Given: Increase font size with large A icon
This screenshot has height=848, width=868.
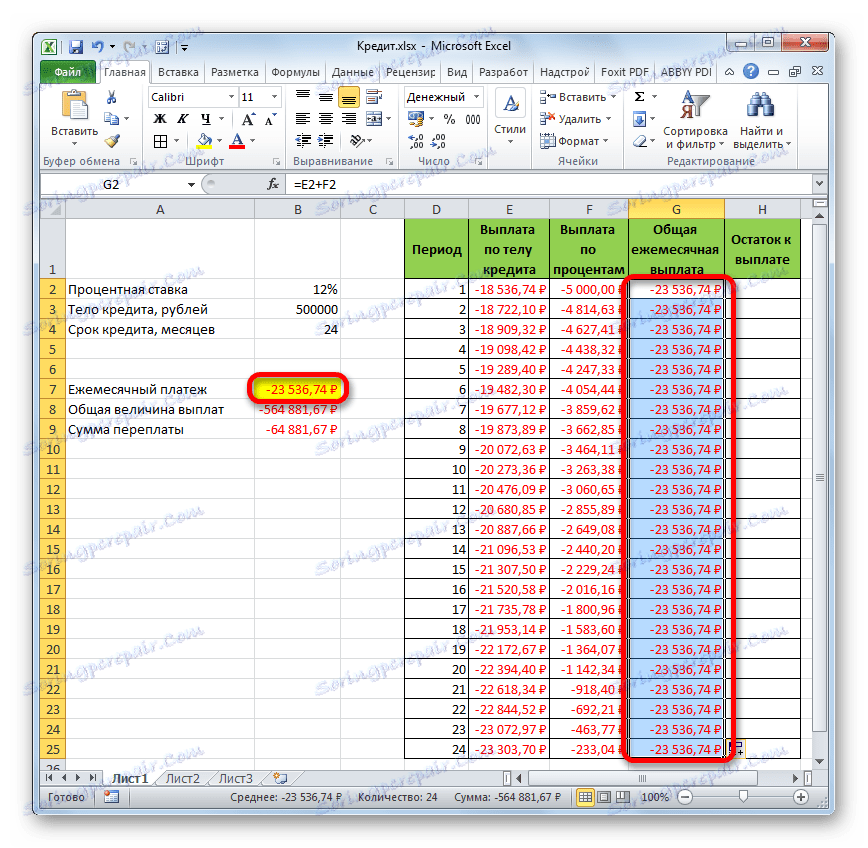Looking at the screenshot, I should click(x=247, y=118).
